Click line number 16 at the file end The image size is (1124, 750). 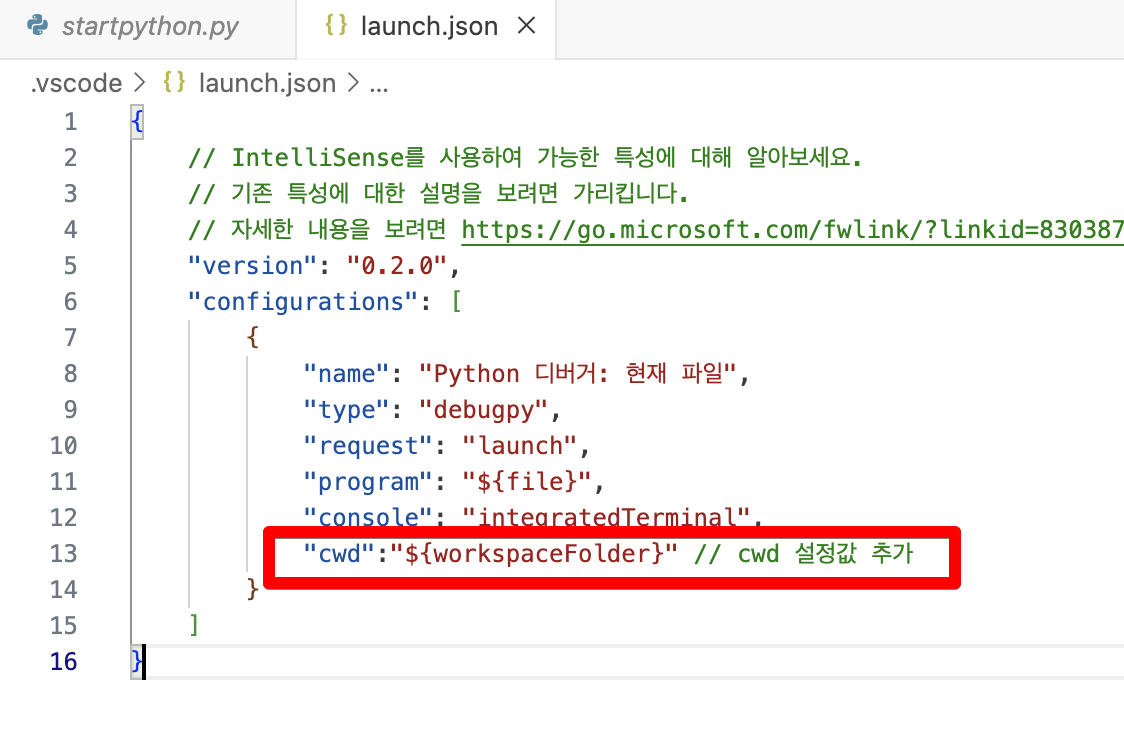[x=63, y=661]
